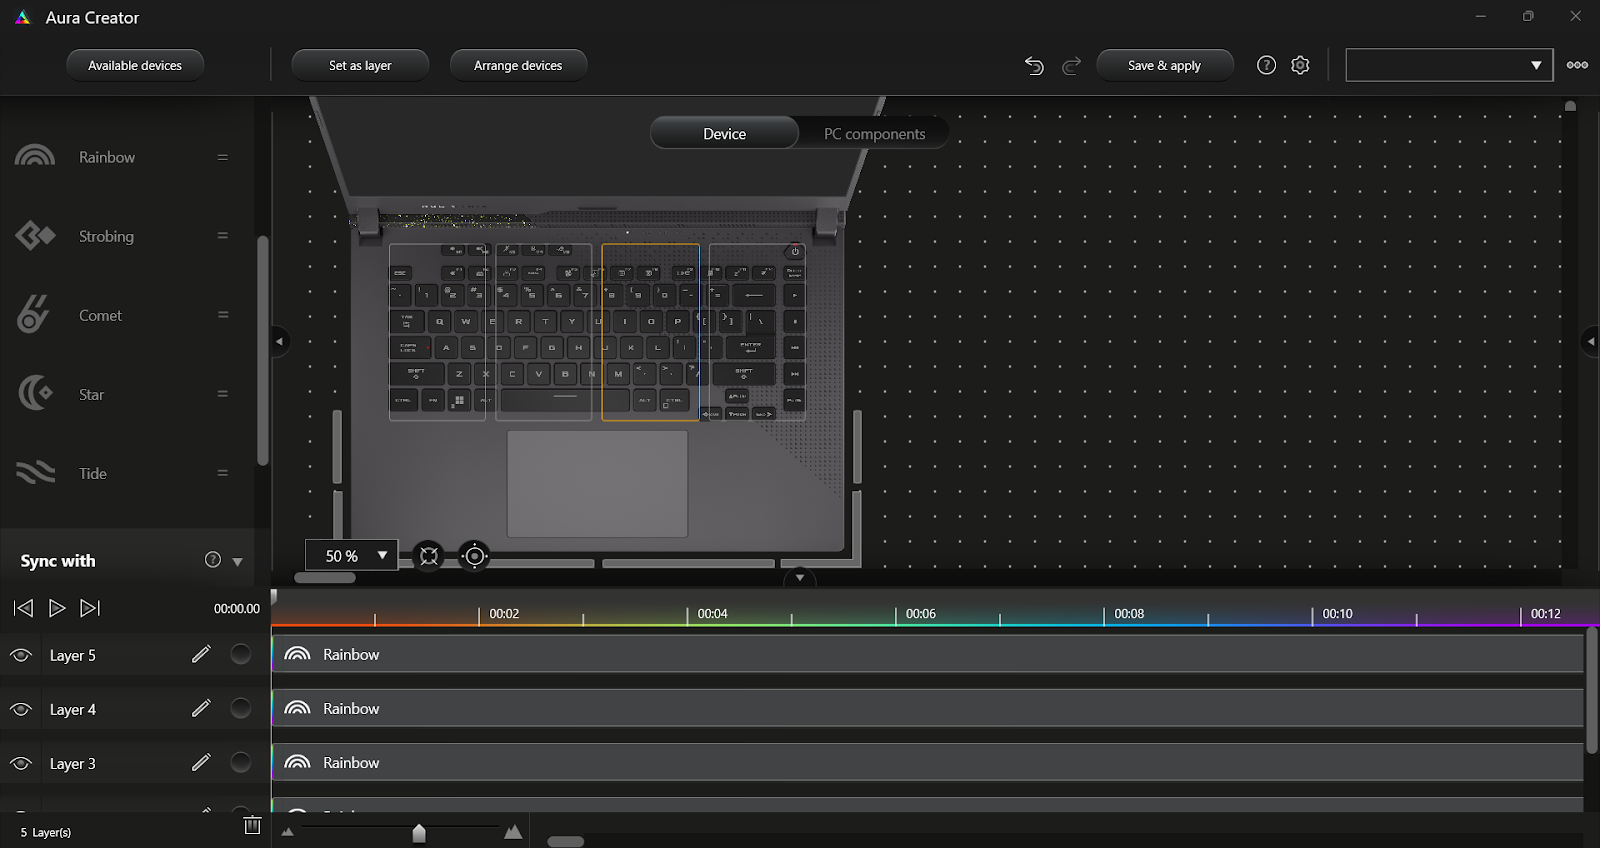Click the center view target icon
The height and width of the screenshot is (848, 1600).
[x=475, y=556]
